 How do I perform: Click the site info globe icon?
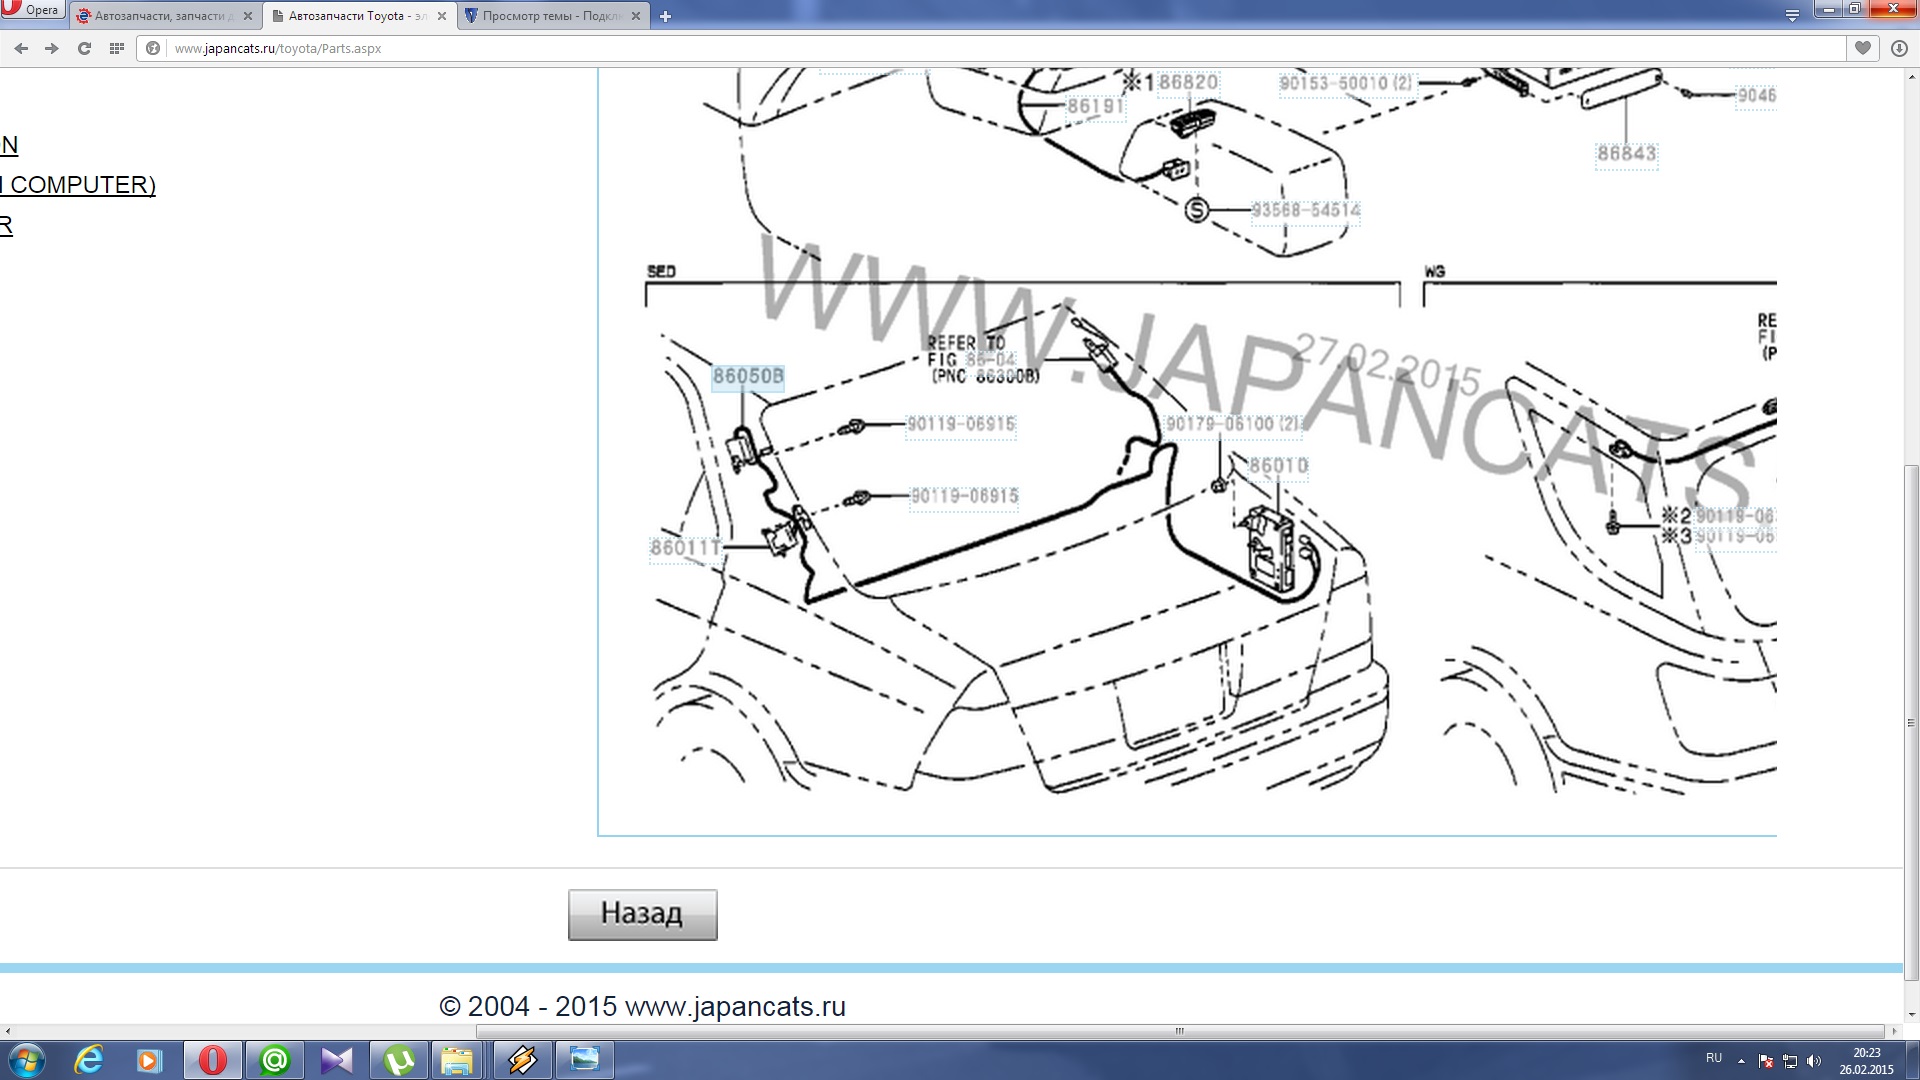[153, 48]
